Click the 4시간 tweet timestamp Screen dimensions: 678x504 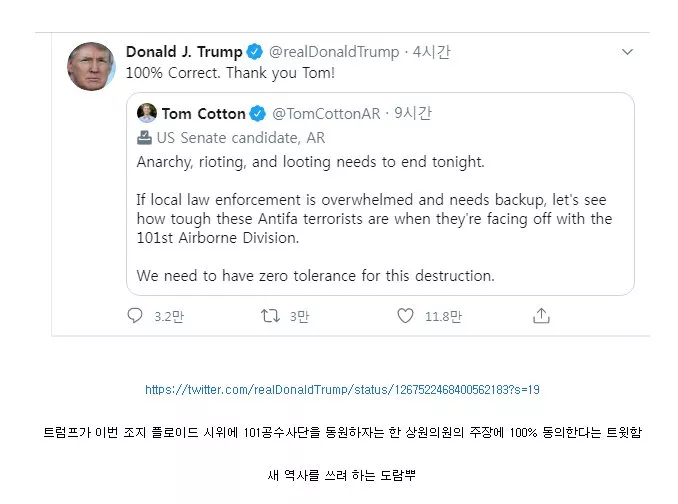(432, 52)
